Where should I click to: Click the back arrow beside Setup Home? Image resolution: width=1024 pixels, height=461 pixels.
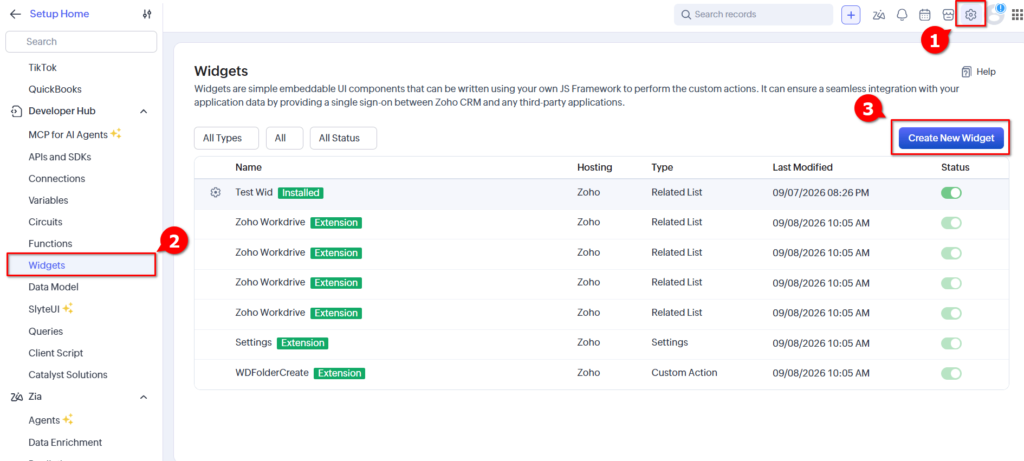(x=15, y=14)
